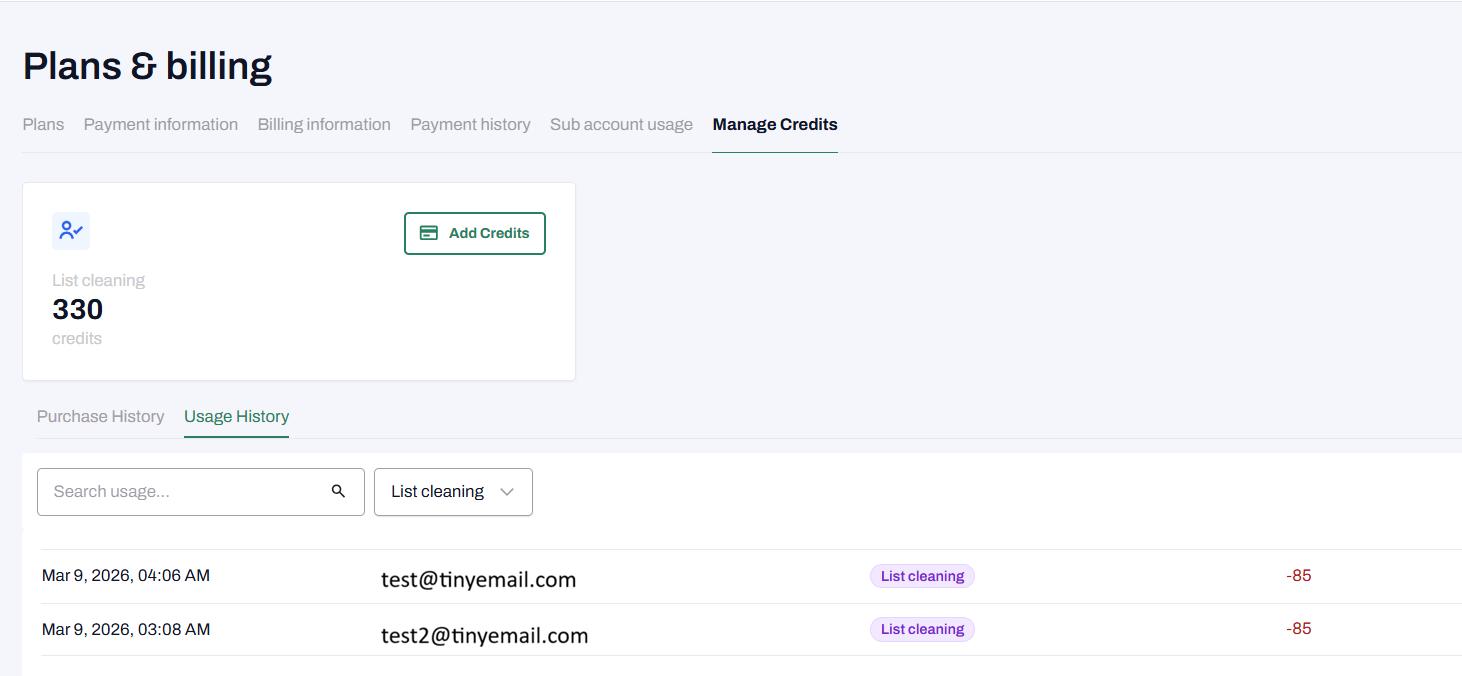Select the Payment history tab
Viewport: 1462px width, 676px height.
click(470, 125)
